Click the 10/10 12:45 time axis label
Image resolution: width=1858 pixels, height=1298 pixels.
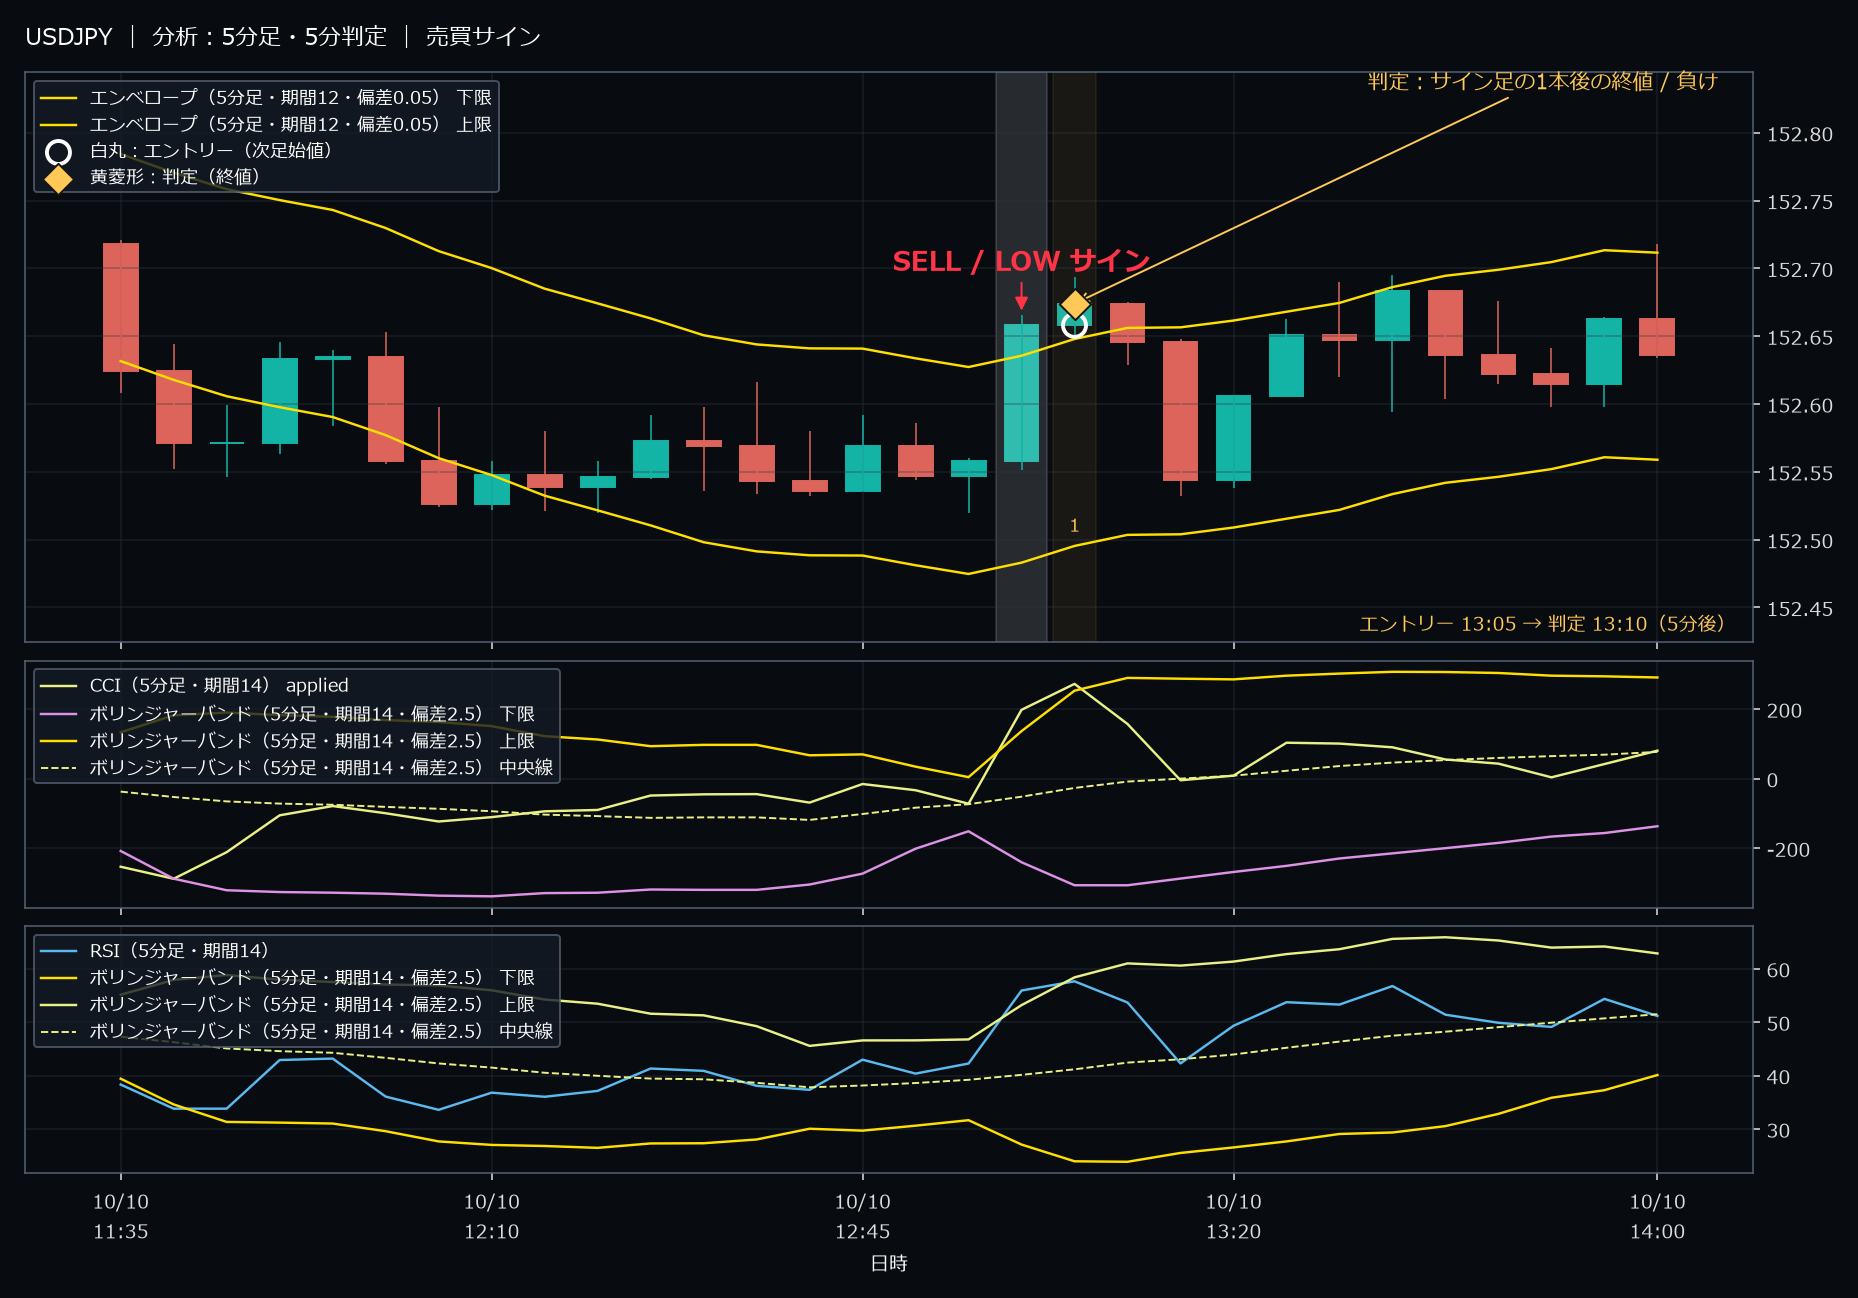coord(863,1217)
